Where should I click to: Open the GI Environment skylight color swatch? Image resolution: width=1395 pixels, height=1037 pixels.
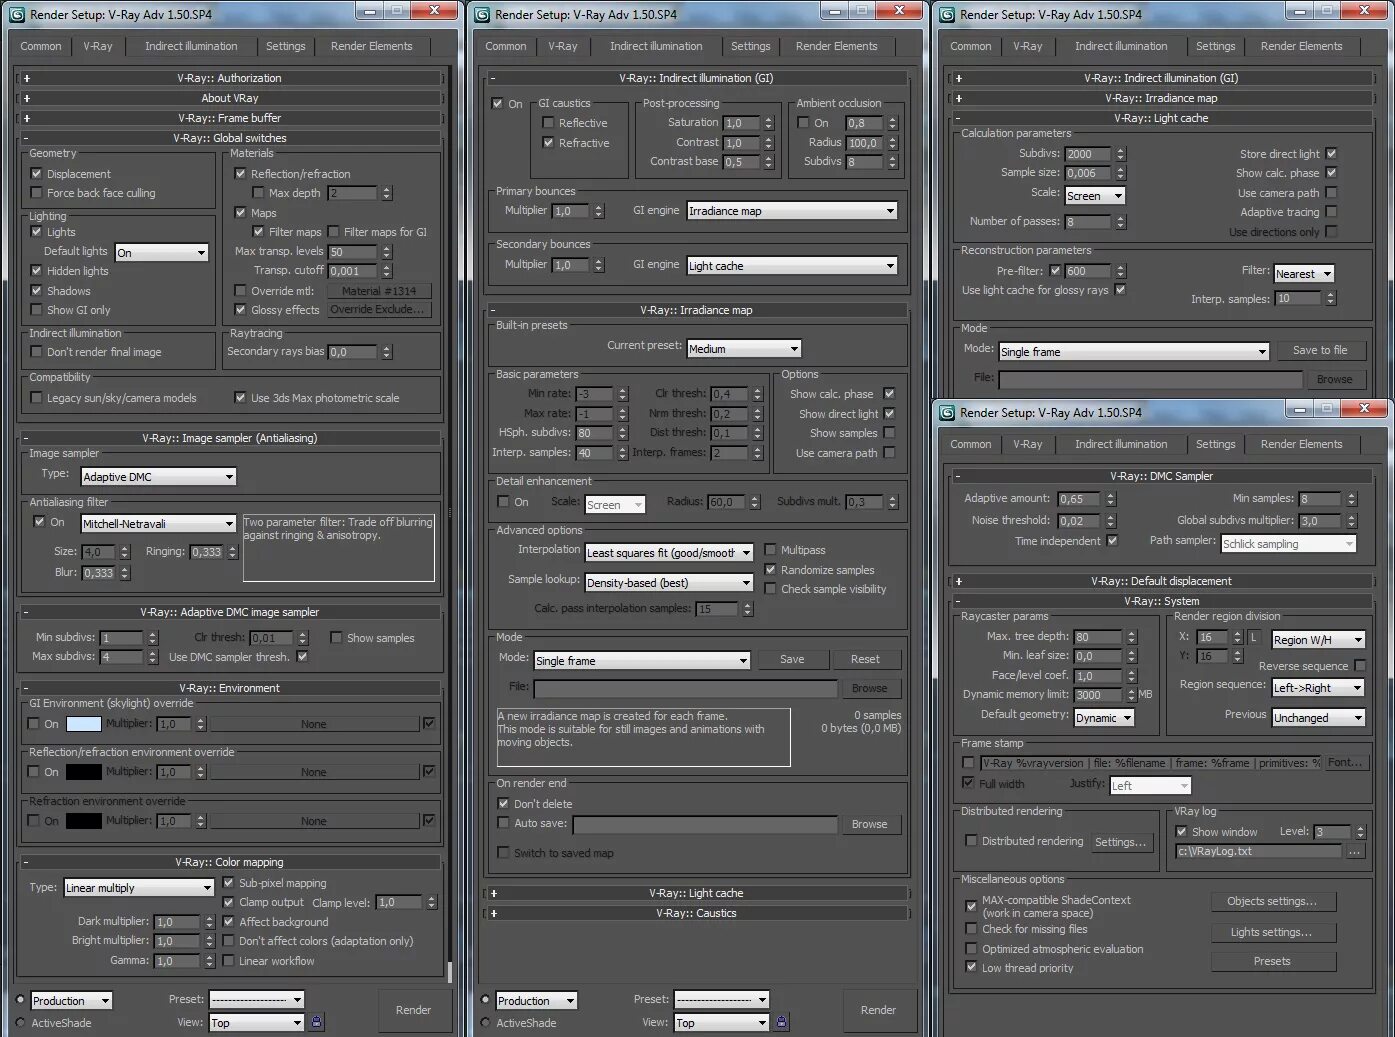click(83, 724)
